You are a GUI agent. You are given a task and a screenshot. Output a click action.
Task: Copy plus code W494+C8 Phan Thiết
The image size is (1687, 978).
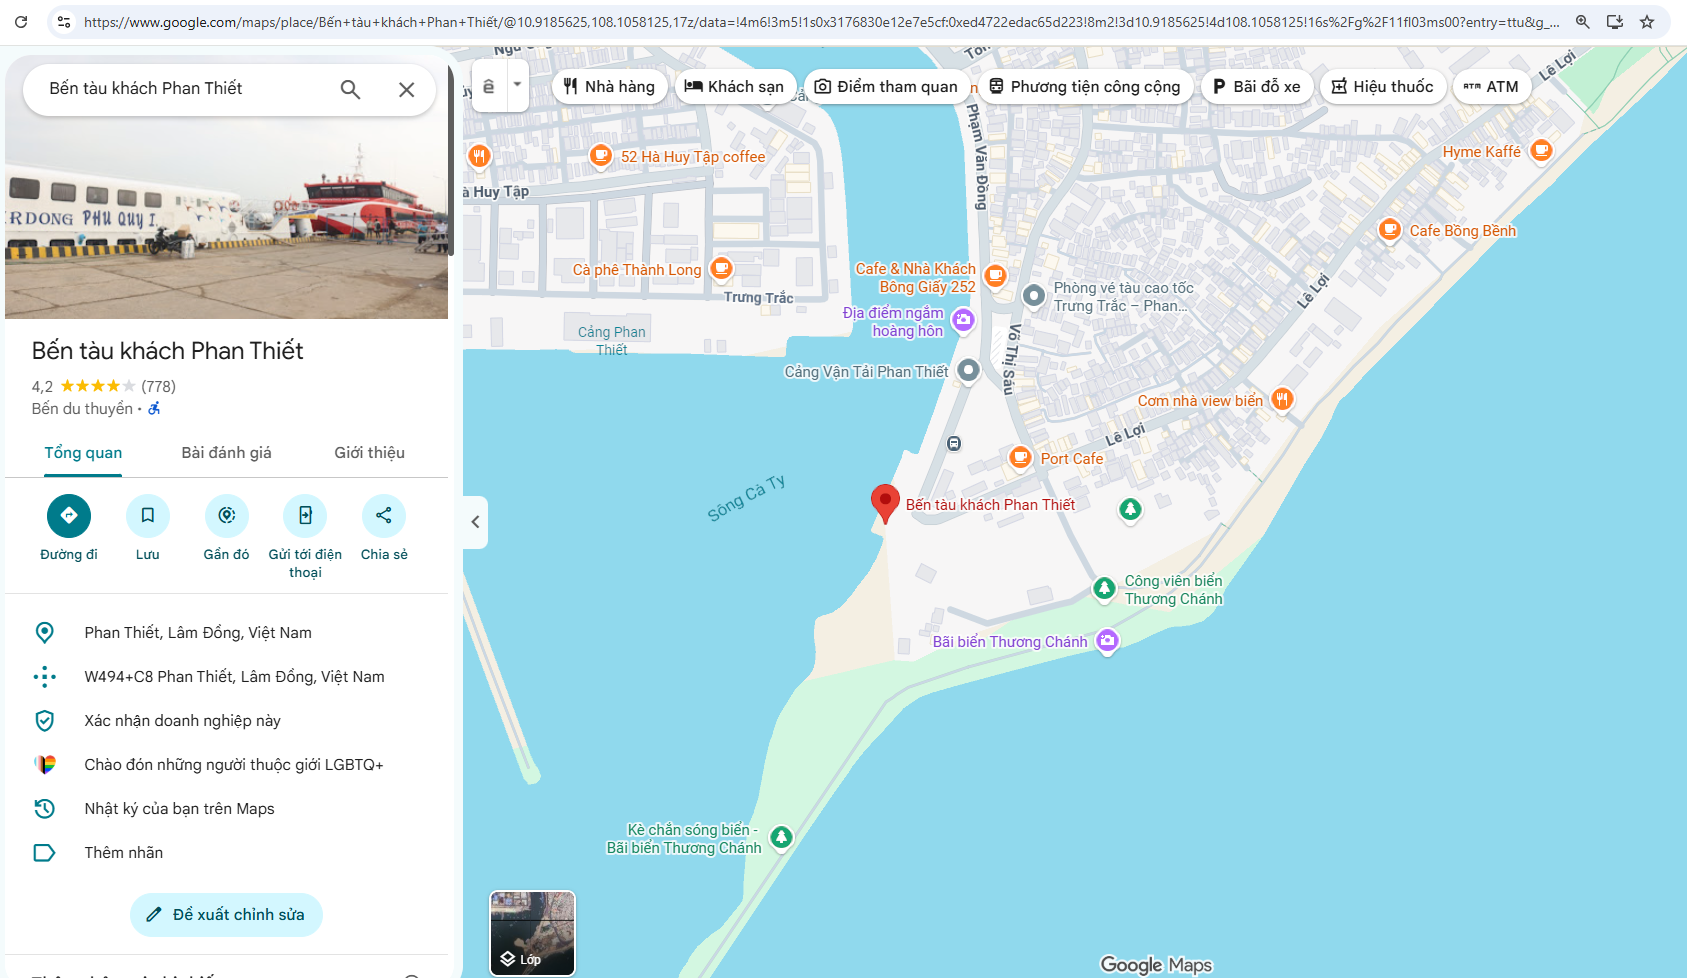click(x=226, y=677)
